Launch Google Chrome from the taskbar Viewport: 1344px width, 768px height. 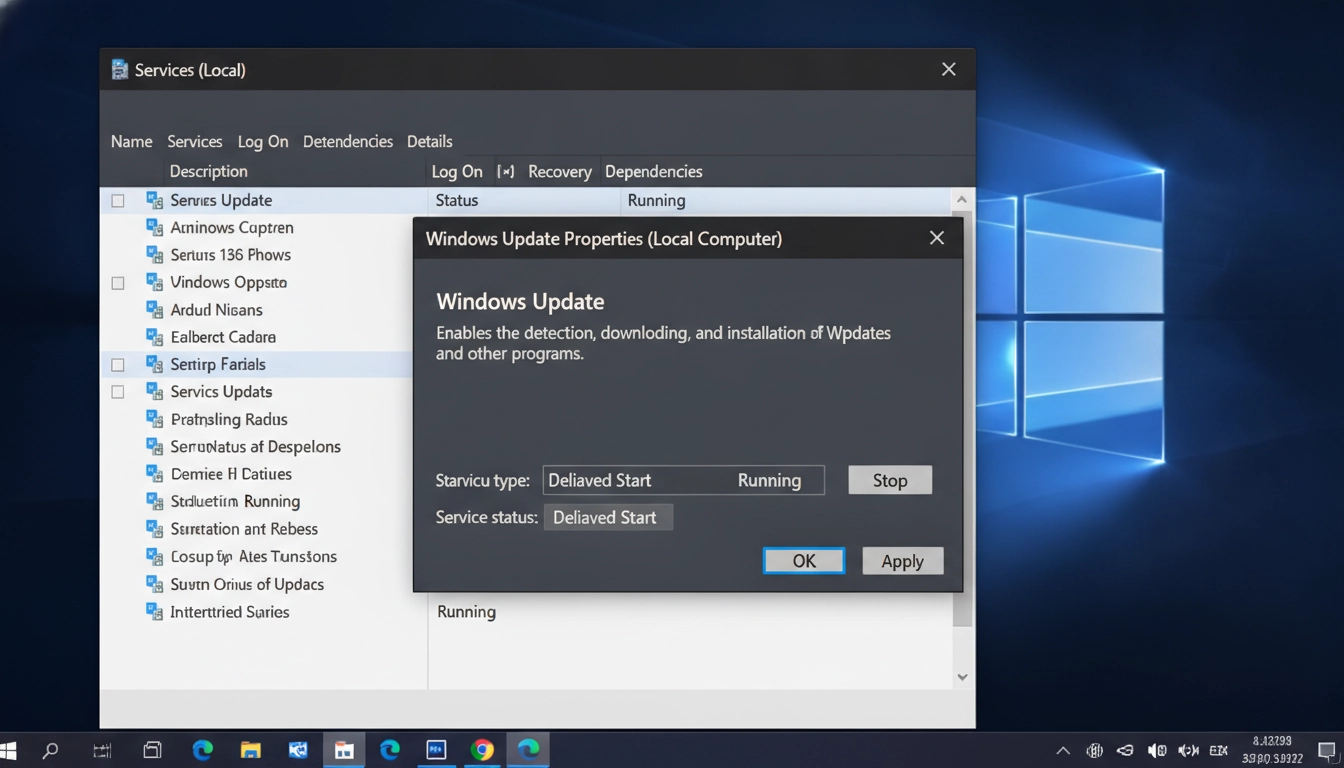(482, 750)
